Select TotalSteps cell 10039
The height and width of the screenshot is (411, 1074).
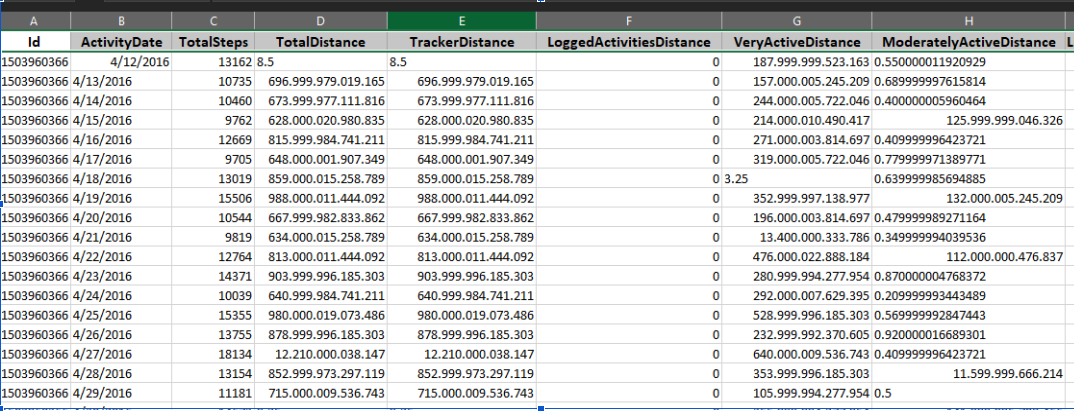click(213, 296)
